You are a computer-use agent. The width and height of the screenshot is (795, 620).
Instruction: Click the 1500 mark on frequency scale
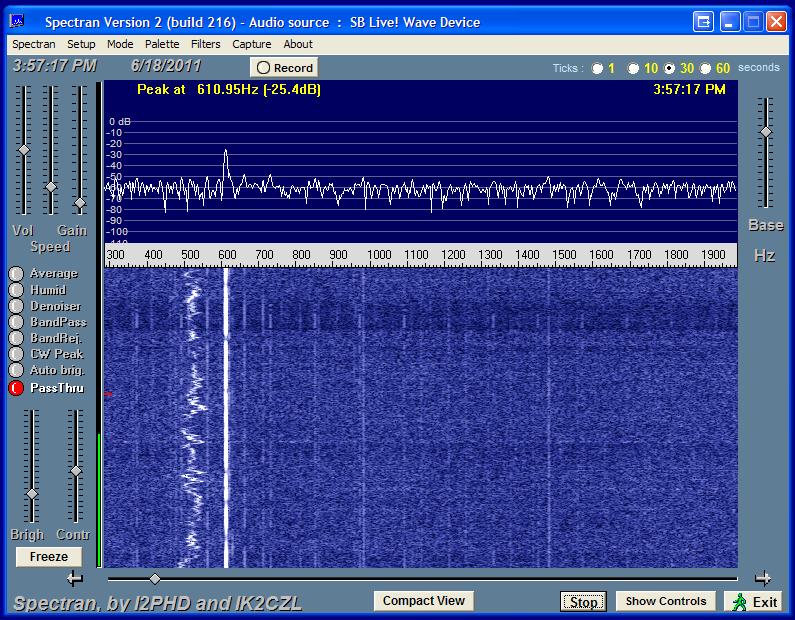pos(564,254)
